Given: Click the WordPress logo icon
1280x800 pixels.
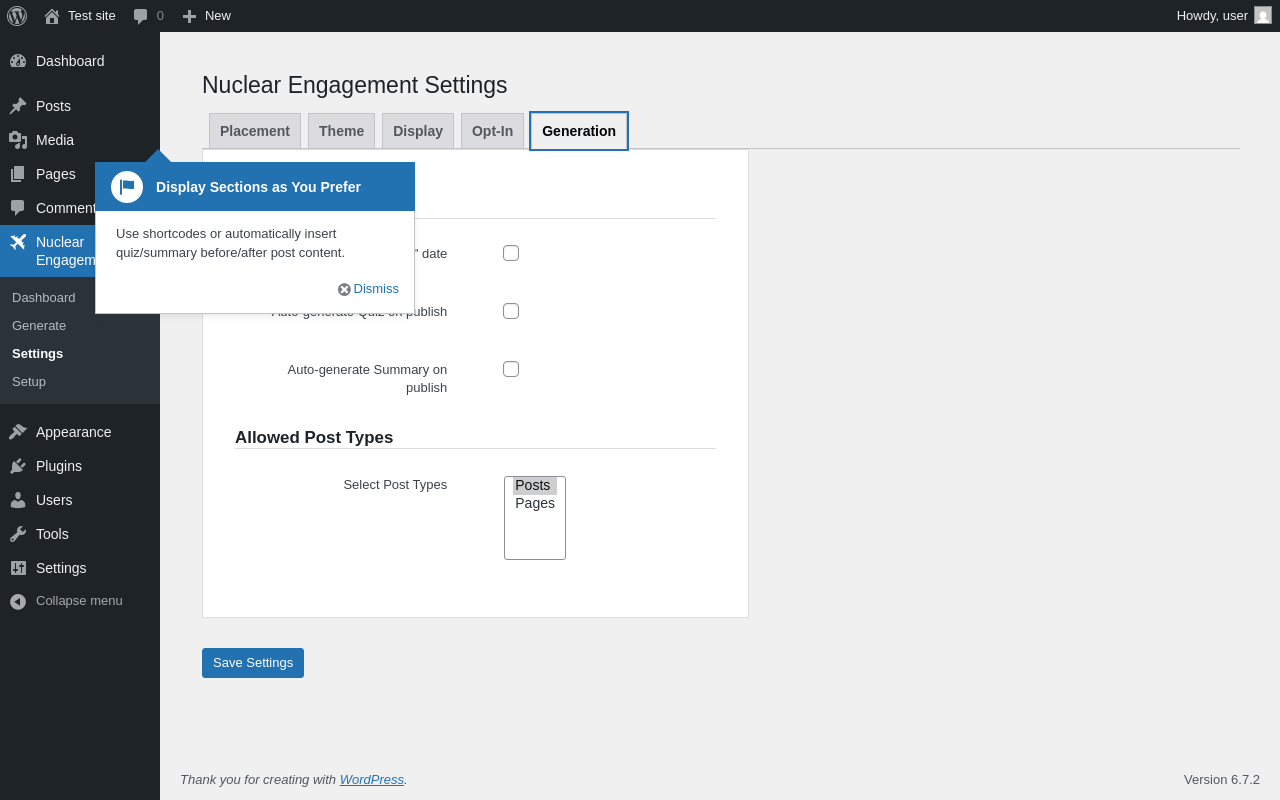Looking at the screenshot, I should (17, 16).
